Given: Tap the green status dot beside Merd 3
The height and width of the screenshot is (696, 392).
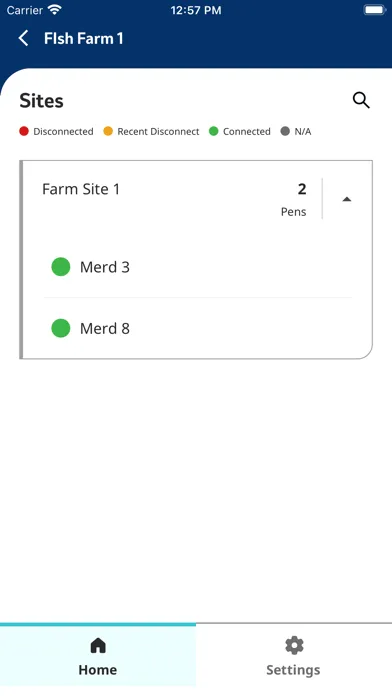Looking at the screenshot, I should (x=61, y=267).
